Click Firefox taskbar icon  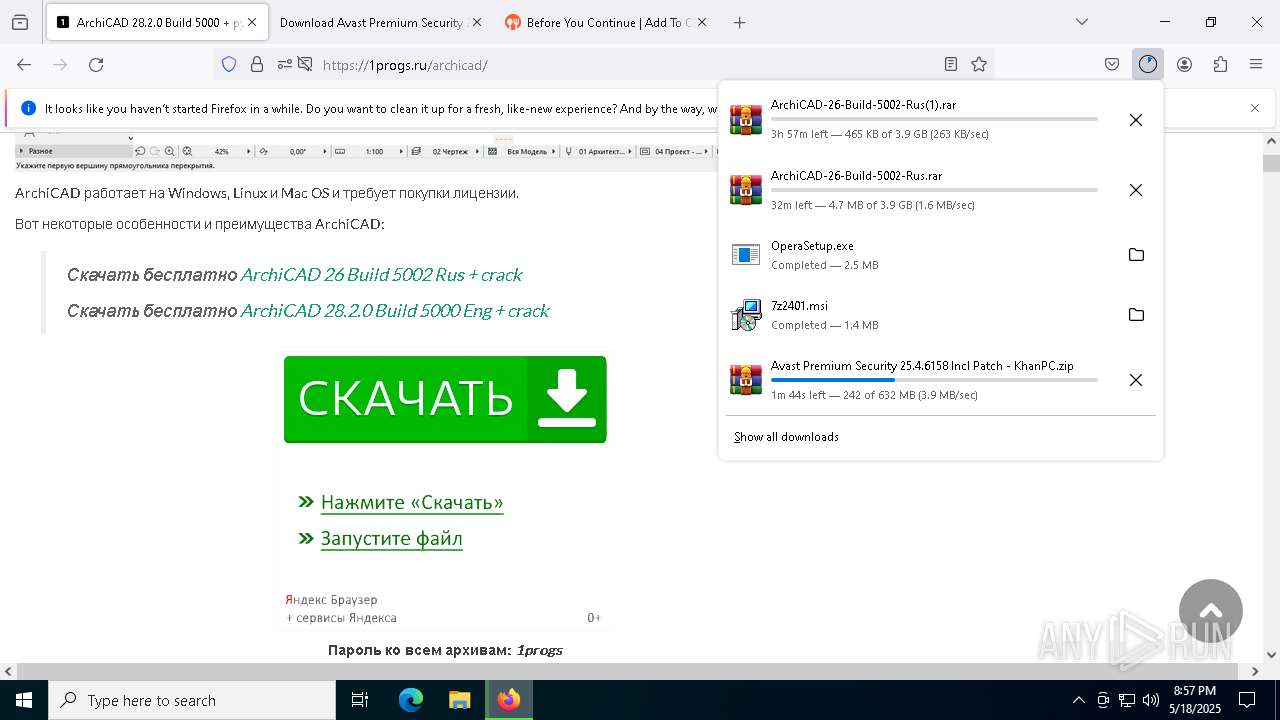509,700
